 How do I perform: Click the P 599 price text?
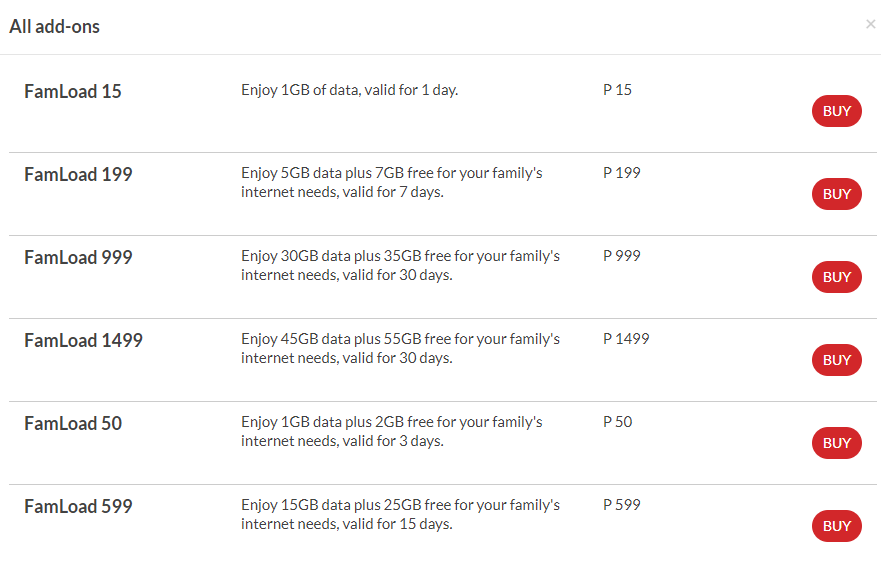621,505
